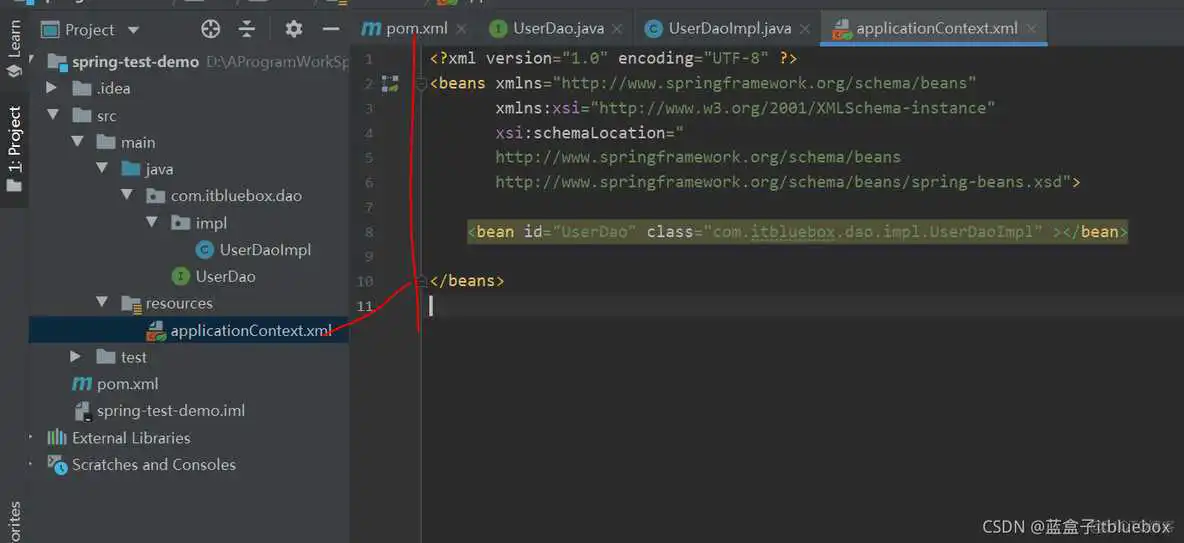This screenshot has height=543, width=1184.
Task: Collapse the src folder
Action: pos(52,116)
